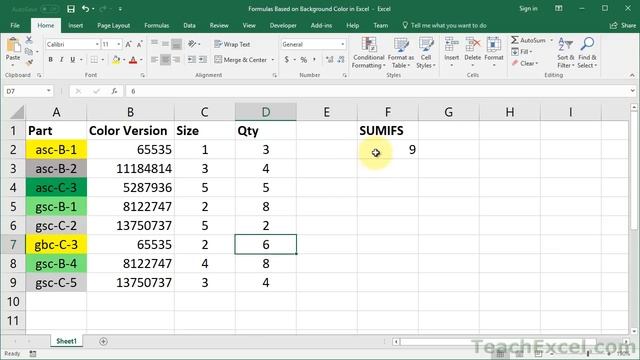The height and width of the screenshot is (360, 640).
Task: Open Merge & Center dropdown arrow
Action: click(x=273, y=60)
